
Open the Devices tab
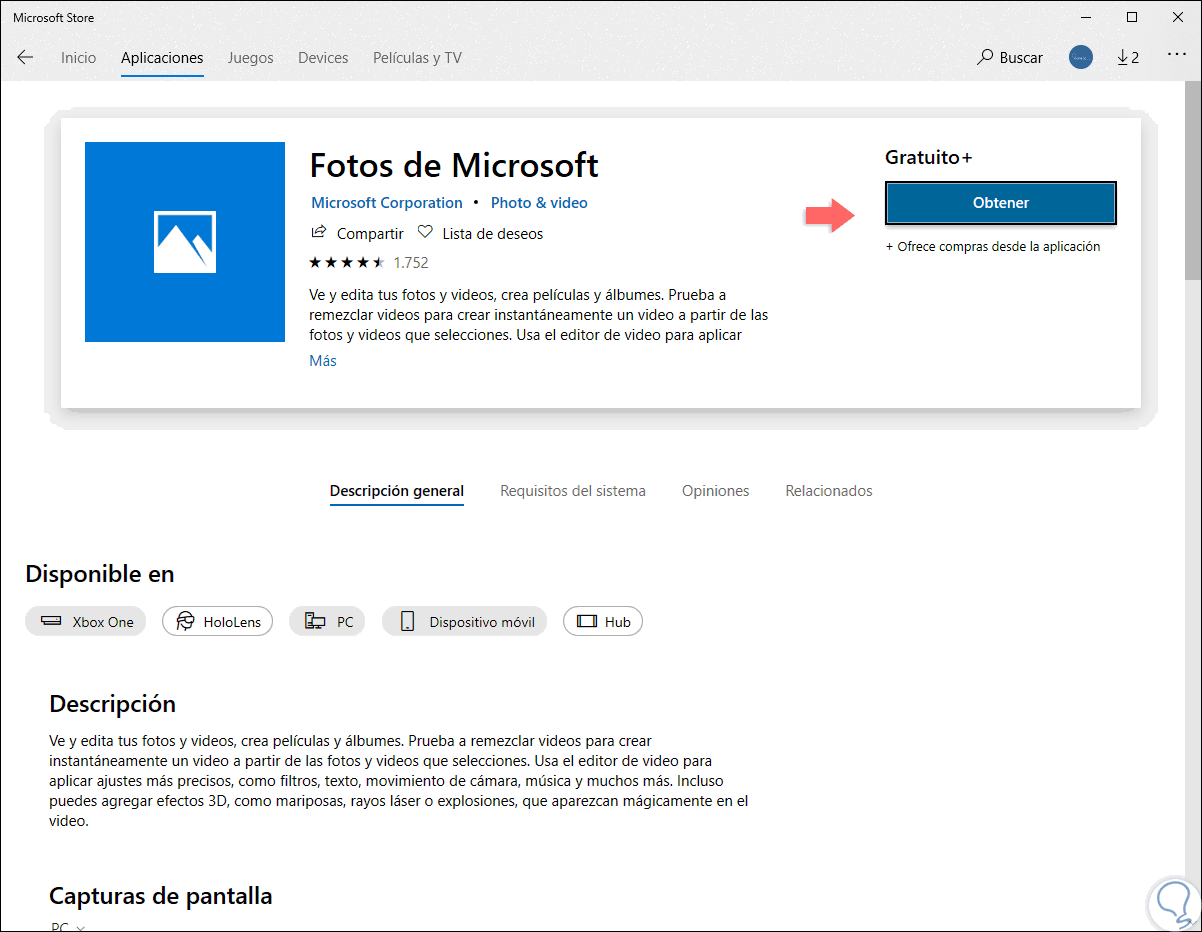point(323,58)
